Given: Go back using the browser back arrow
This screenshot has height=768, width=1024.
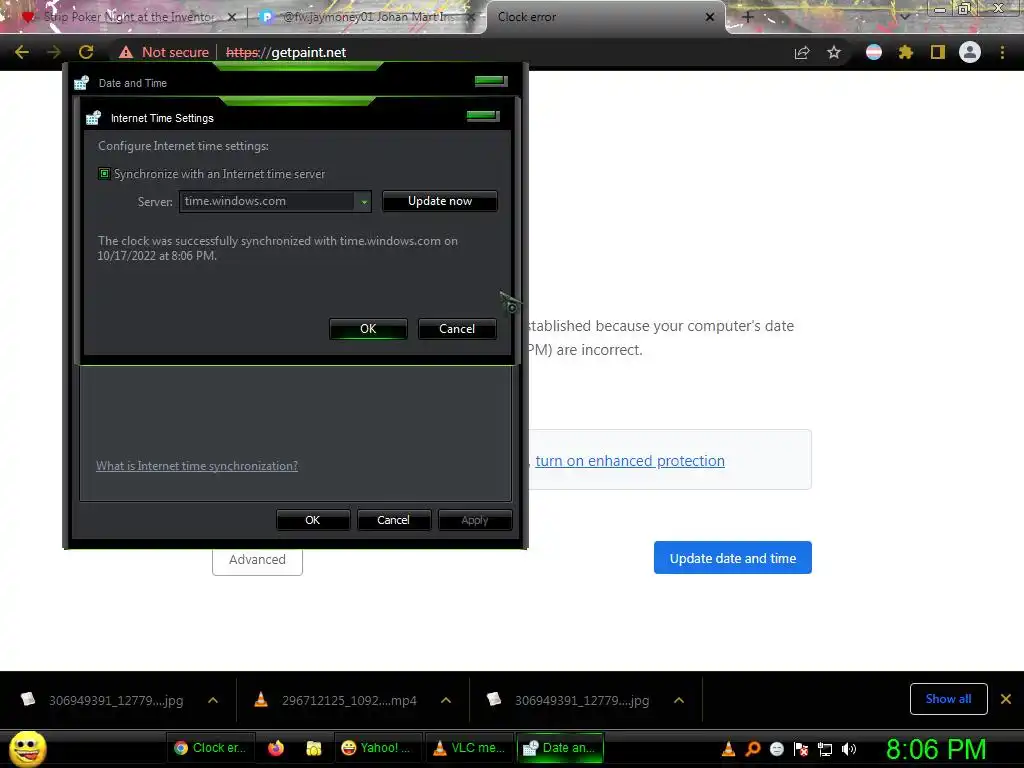Looking at the screenshot, I should tap(22, 52).
